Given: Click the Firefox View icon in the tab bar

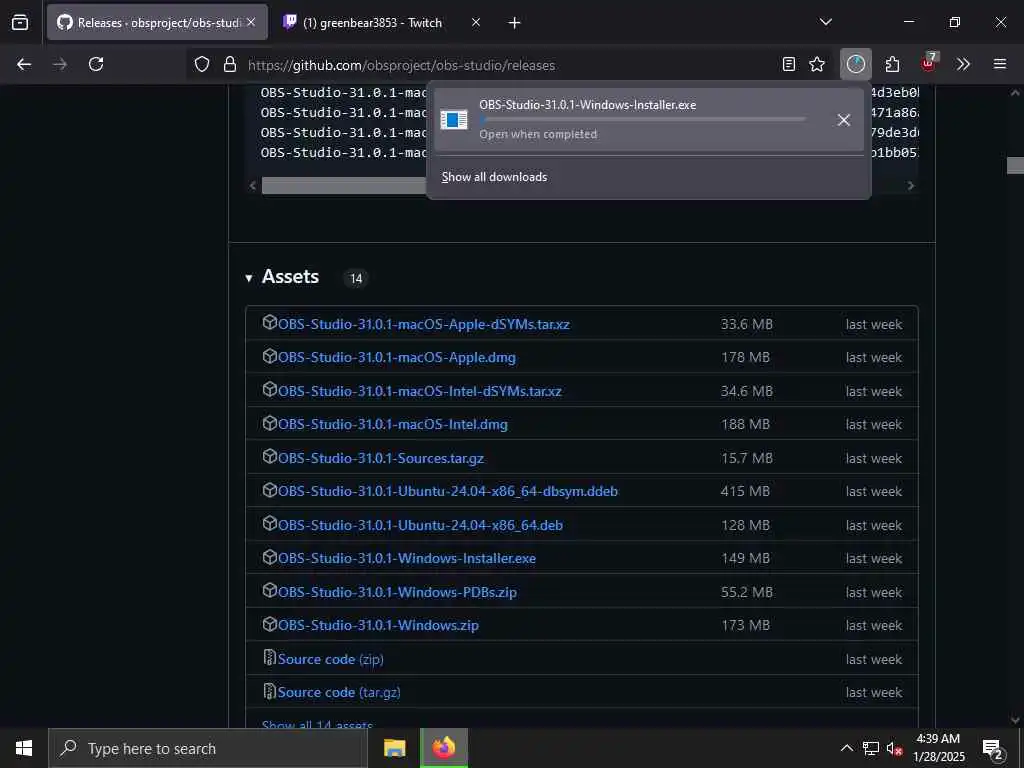Looking at the screenshot, I should click(20, 23).
